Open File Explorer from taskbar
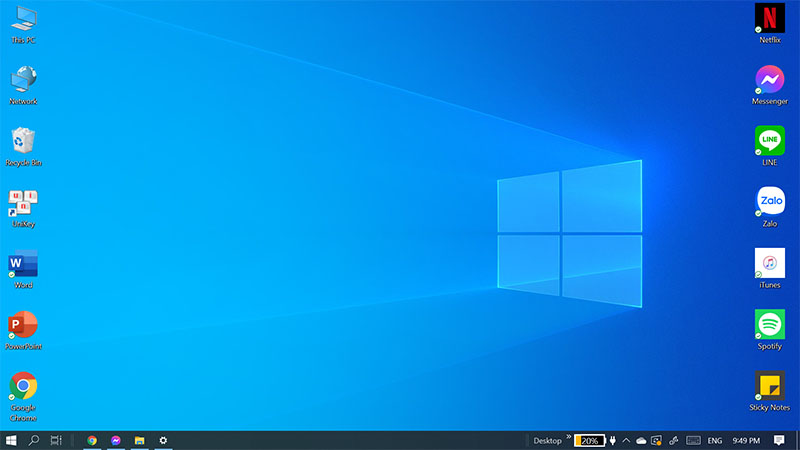The width and height of the screenshot is (800, 450). click(x=139, y=440)
